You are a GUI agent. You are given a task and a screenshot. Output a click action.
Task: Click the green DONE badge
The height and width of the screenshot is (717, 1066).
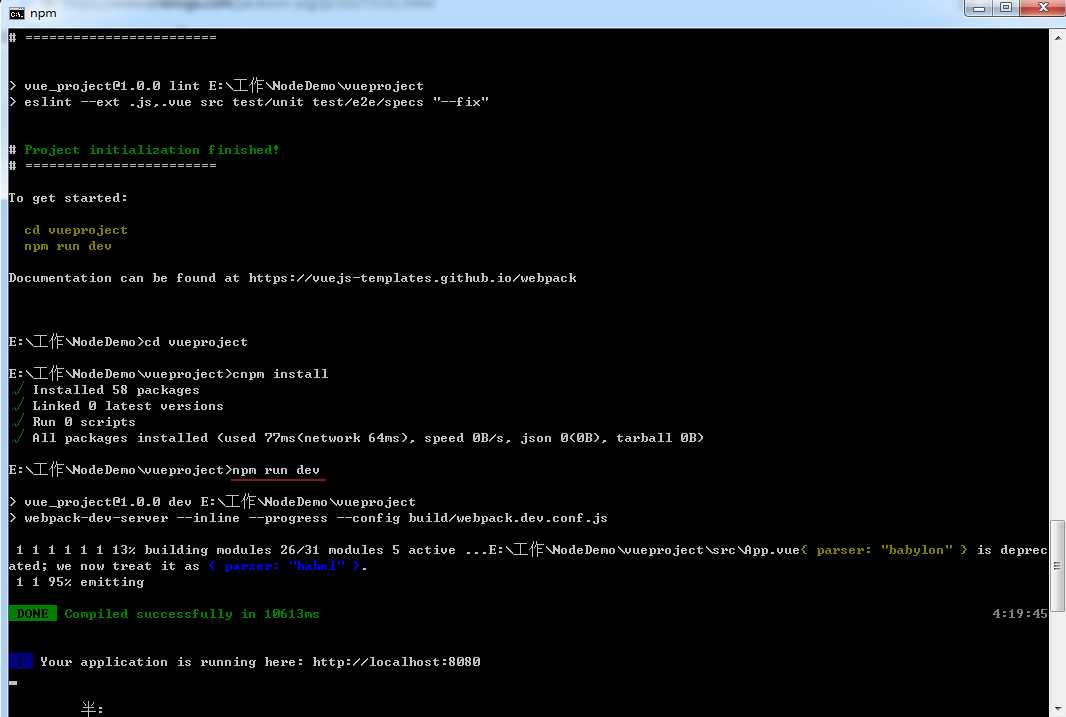point(33,614)
